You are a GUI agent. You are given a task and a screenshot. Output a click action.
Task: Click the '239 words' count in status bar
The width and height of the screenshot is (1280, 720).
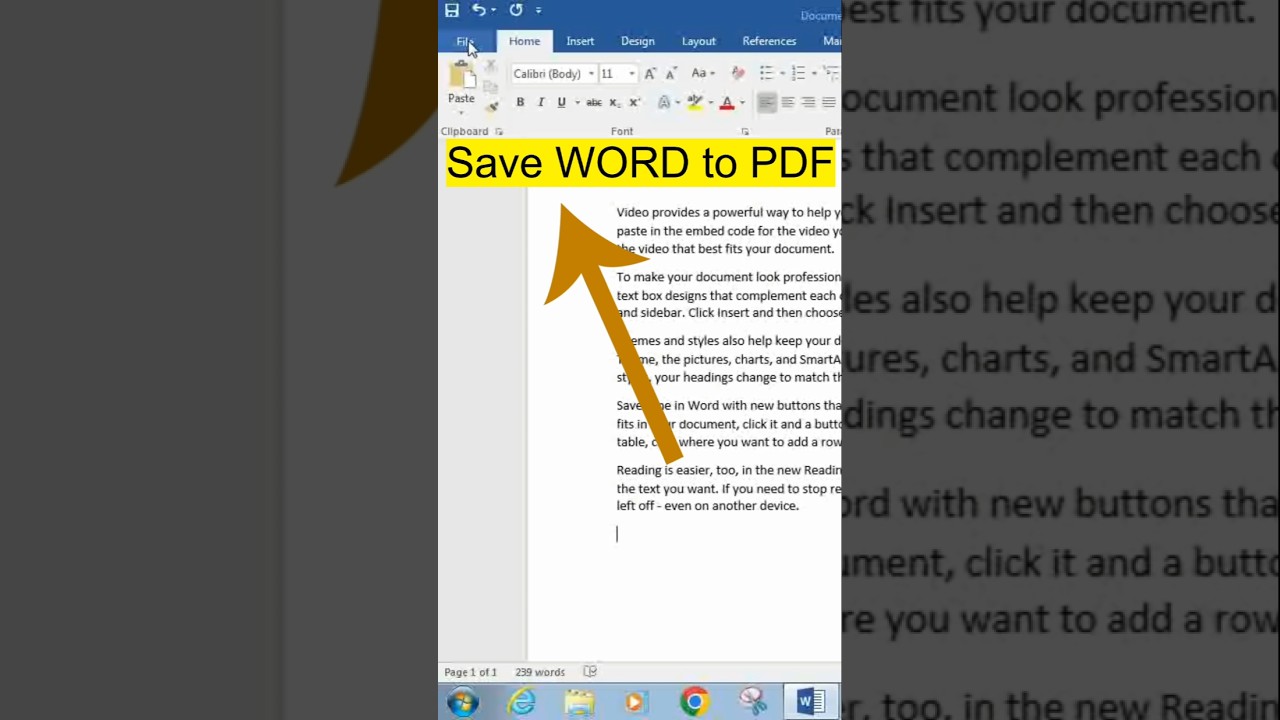540,672
